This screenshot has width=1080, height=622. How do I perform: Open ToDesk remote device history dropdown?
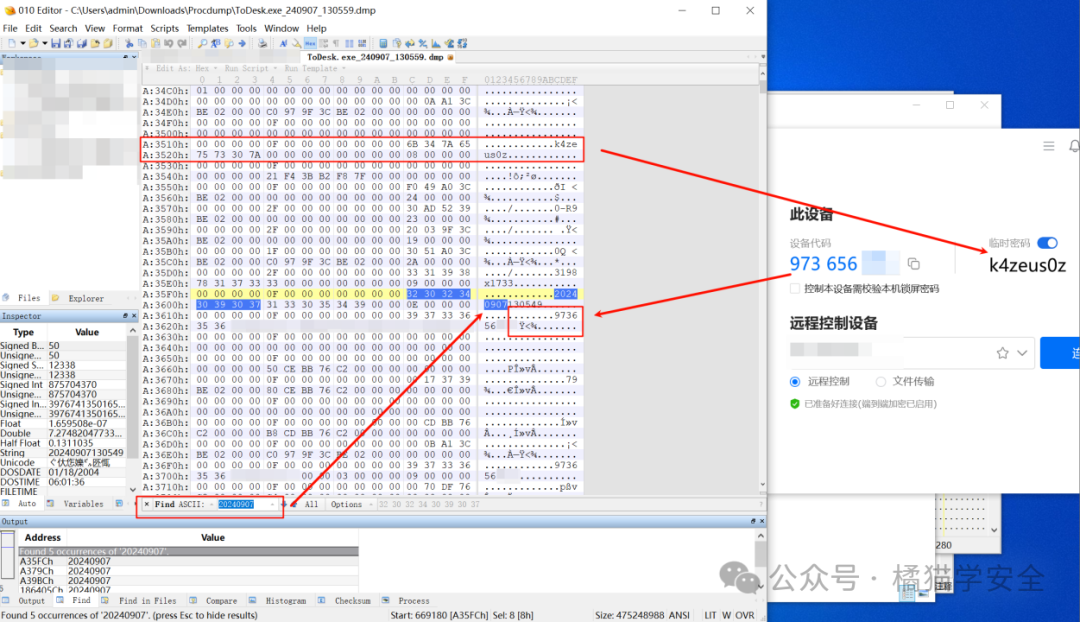point(1022,353)
